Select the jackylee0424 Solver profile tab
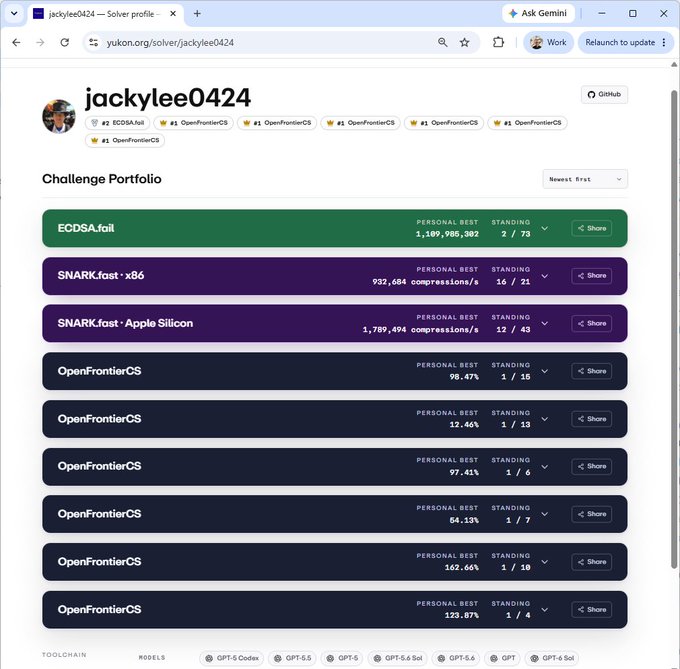This screenshot has width=680, height=669. (104, 14)
